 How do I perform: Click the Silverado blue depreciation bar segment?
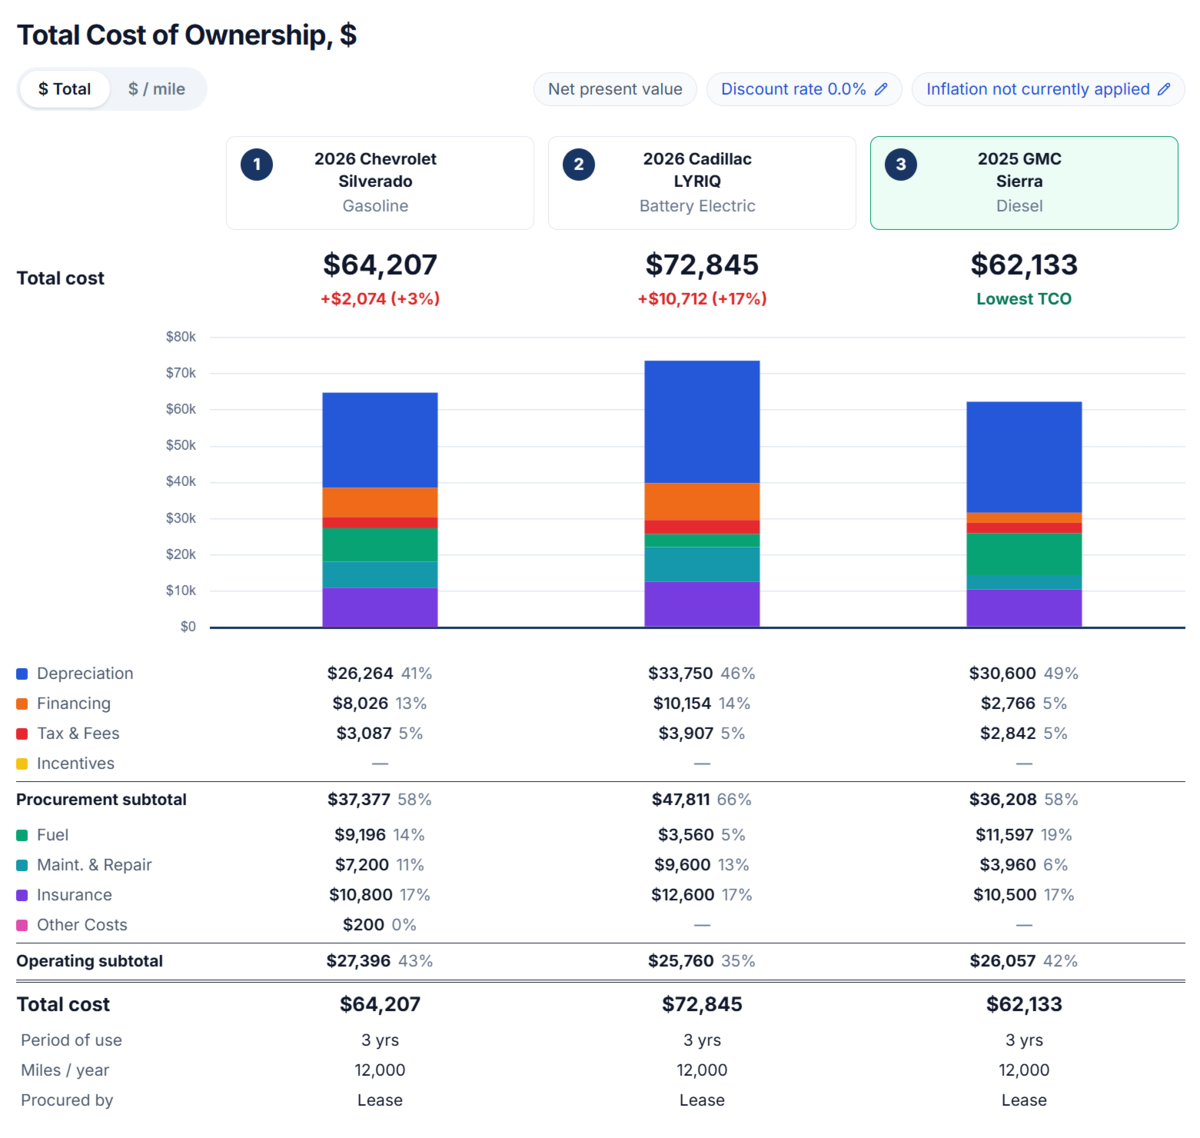(x=380, y=440)
